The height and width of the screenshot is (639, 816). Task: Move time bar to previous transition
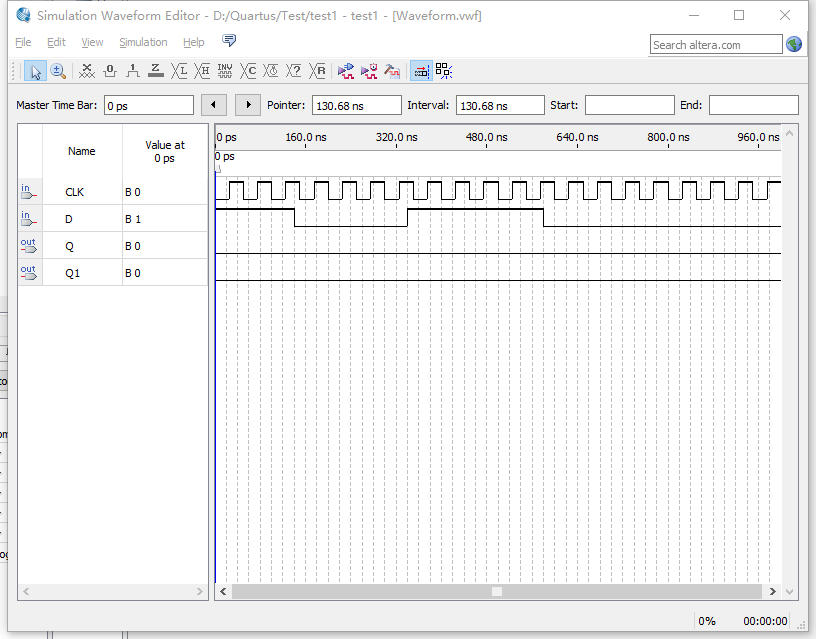tap(214, 105)
